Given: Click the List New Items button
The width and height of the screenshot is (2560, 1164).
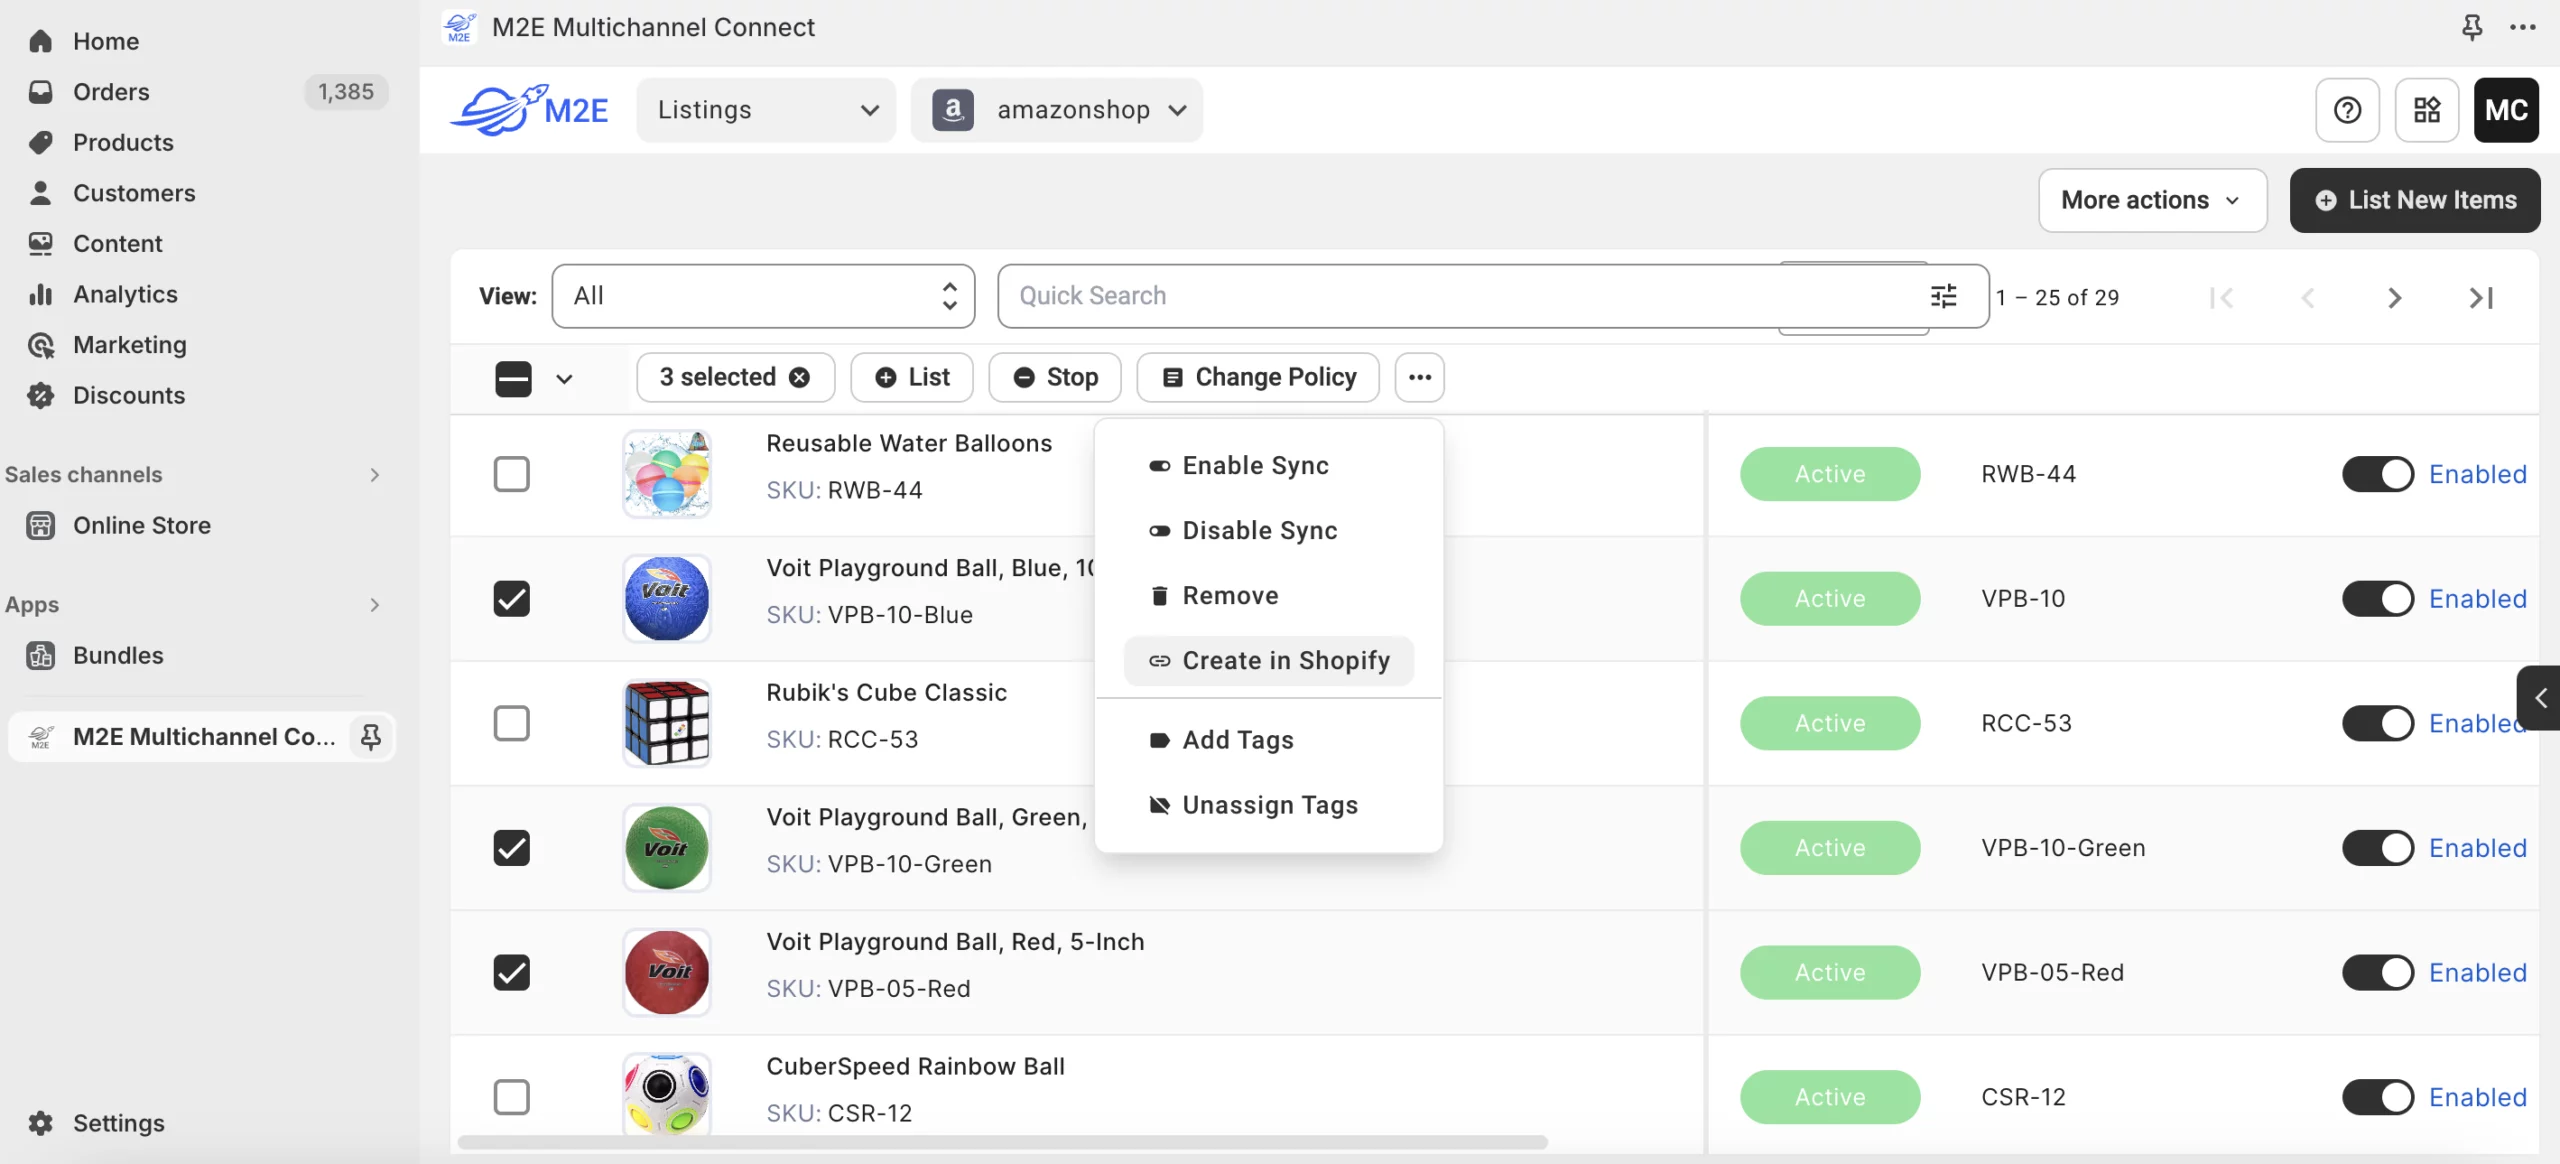Looking at the screenshot, I should (2414, 200).
